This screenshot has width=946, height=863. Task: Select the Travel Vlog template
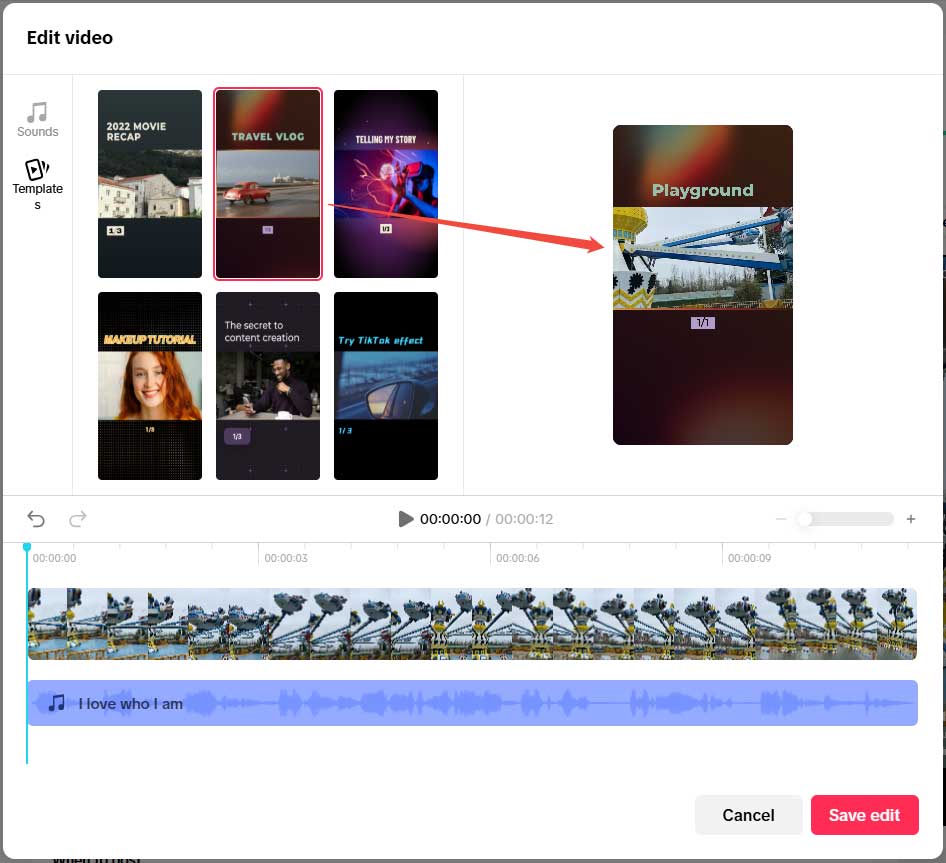point(267,184)
